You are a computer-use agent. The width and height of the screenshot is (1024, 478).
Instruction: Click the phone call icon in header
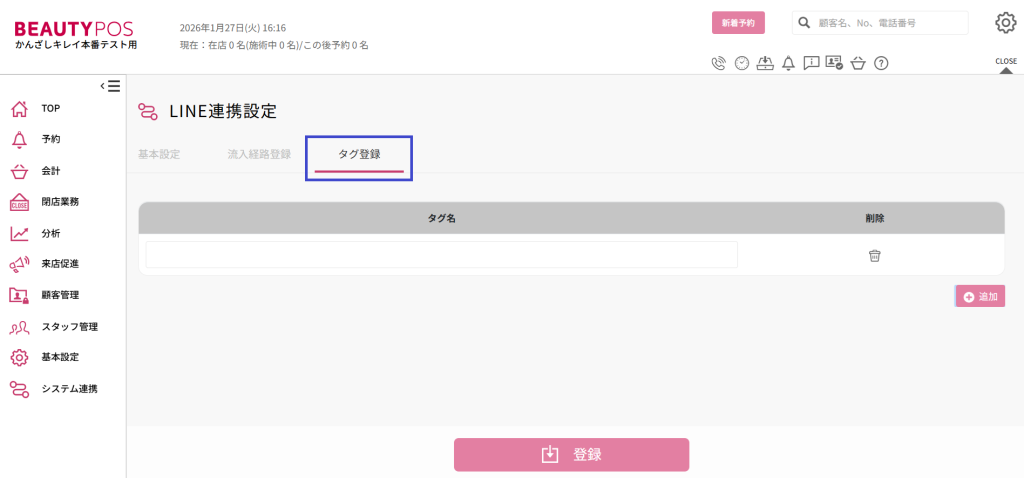point(718,63)
